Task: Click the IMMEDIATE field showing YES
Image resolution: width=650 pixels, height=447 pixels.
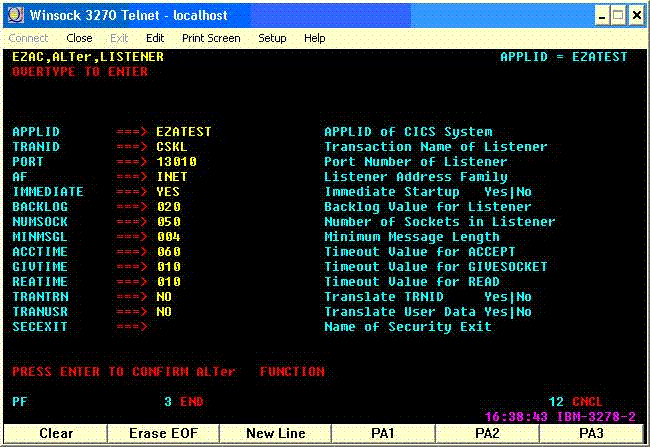Action: (x=168, y=192)
